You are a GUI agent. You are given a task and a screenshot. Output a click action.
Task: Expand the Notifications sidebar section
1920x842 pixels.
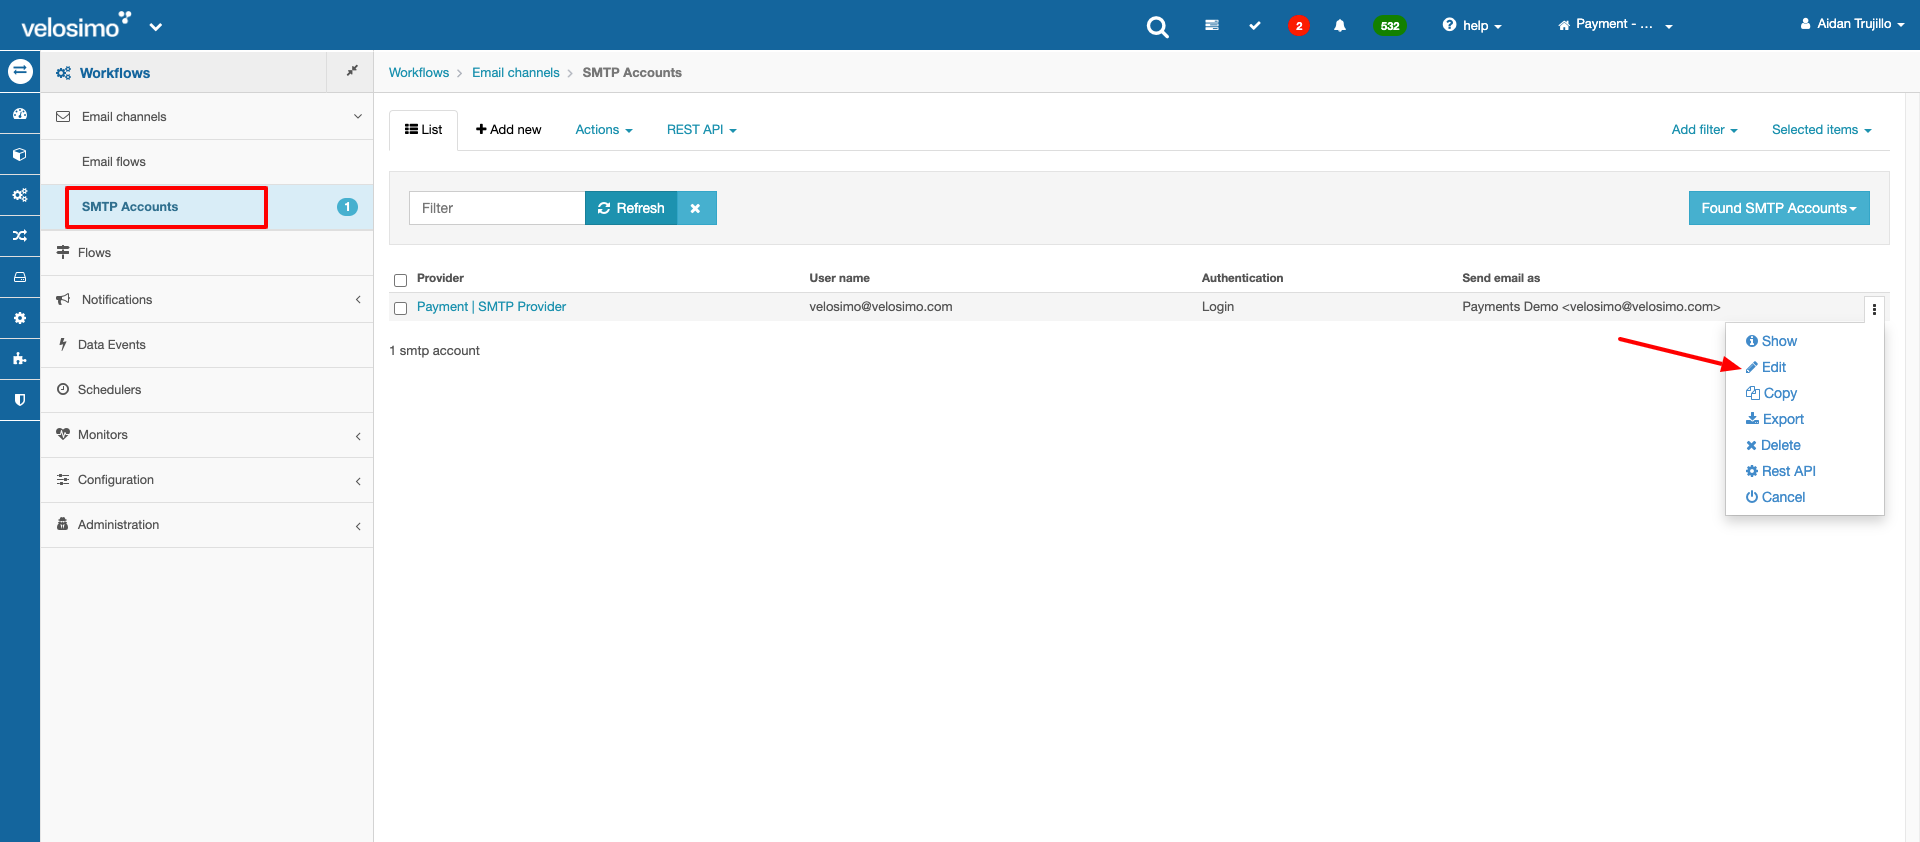[x=206, y=300]
